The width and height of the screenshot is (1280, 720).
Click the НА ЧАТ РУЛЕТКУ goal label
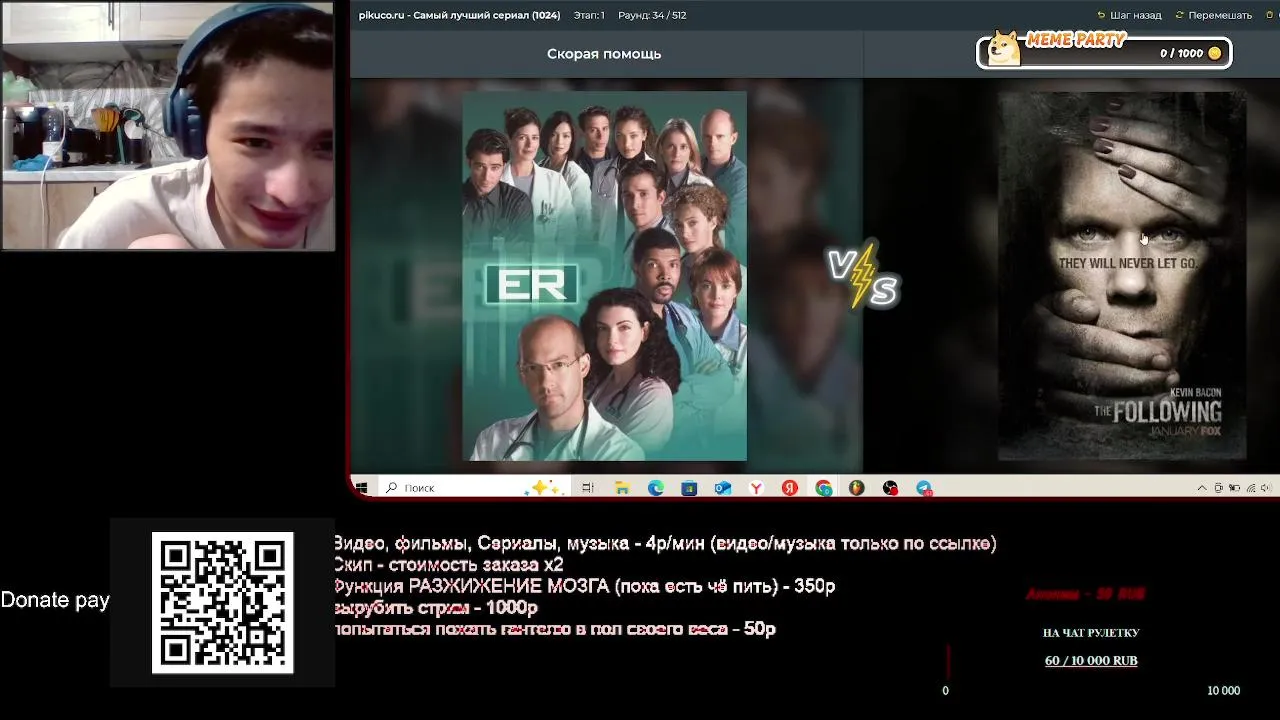(x=1091, y=633)
